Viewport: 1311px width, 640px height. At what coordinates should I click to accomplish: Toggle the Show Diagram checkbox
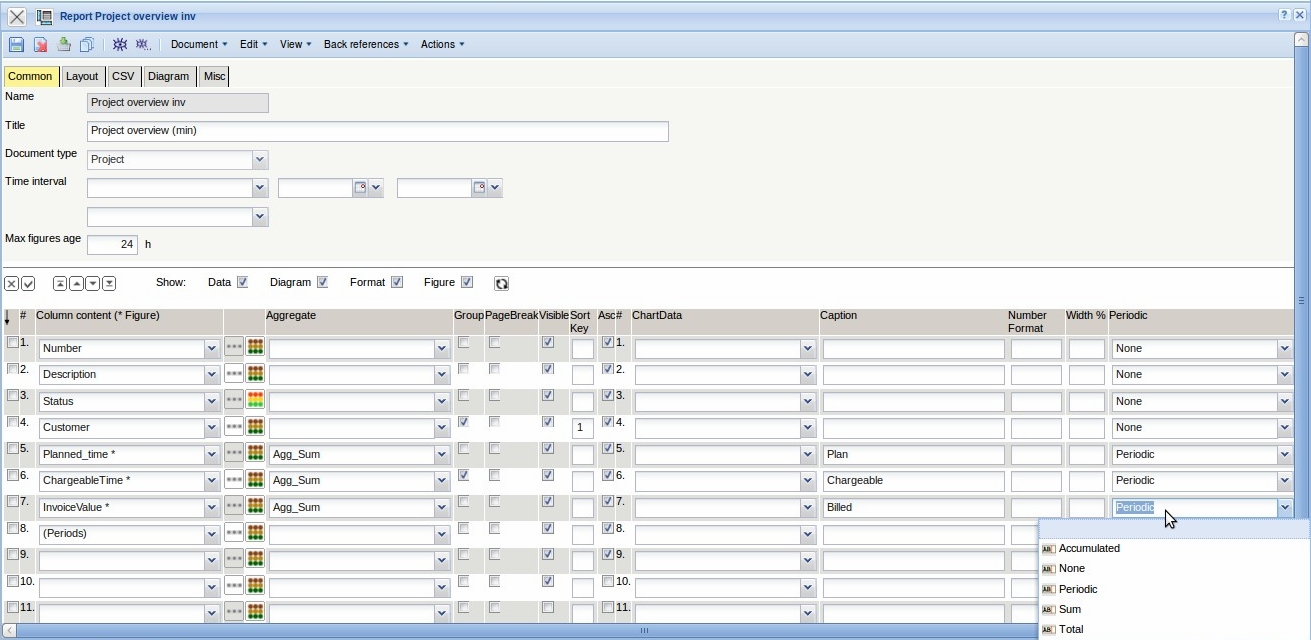click(x=322, y=283)
